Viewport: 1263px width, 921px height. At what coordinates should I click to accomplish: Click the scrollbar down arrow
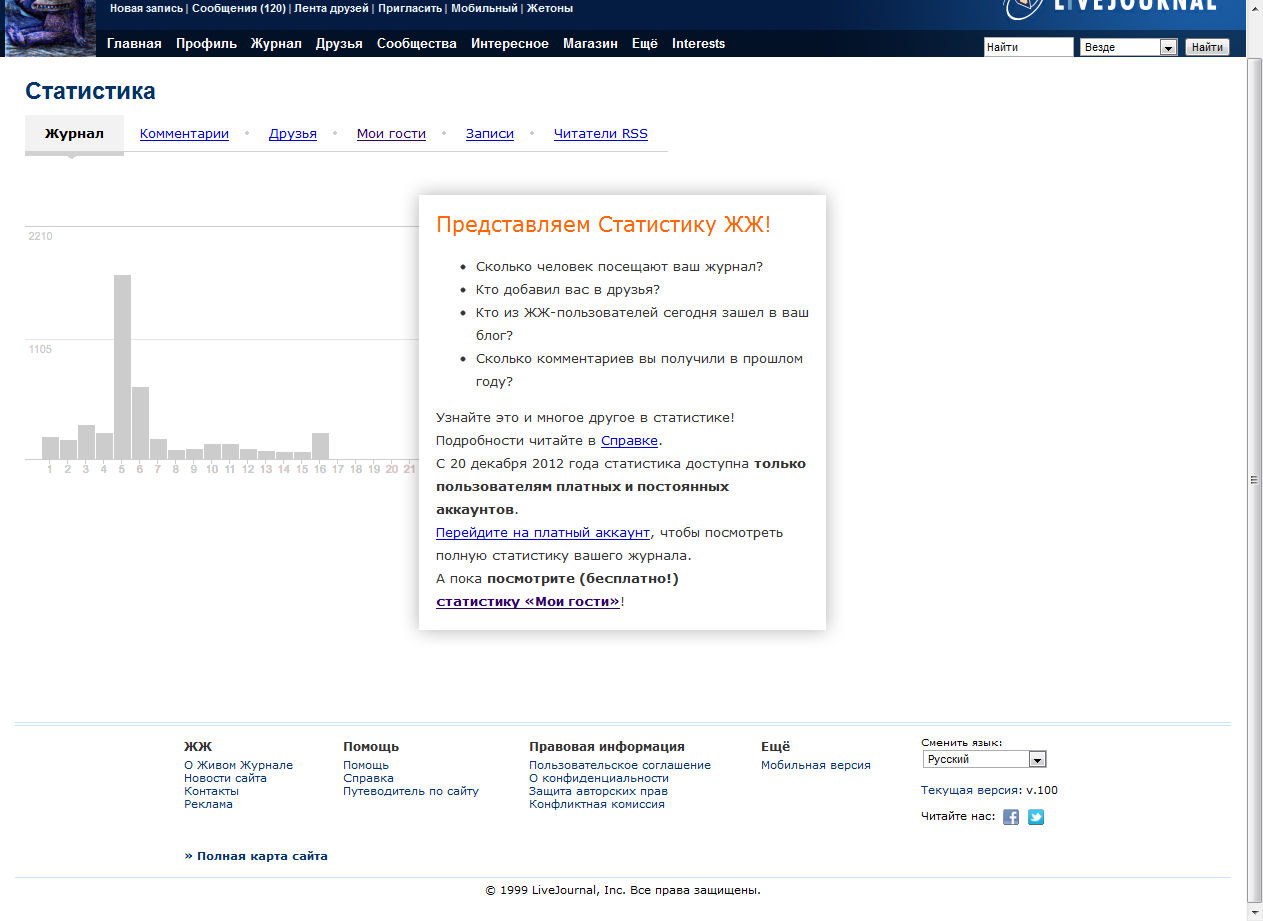[x=1254, y=912]
